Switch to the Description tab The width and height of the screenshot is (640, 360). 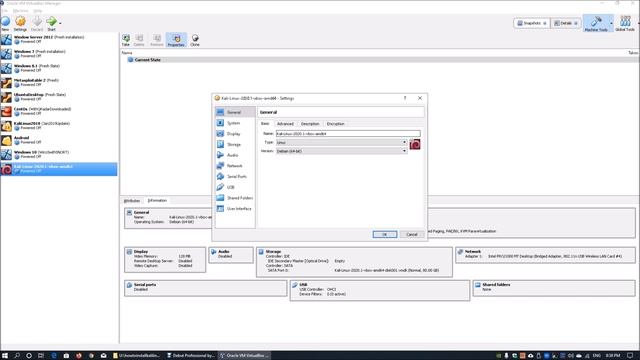(x=310, y=124)
